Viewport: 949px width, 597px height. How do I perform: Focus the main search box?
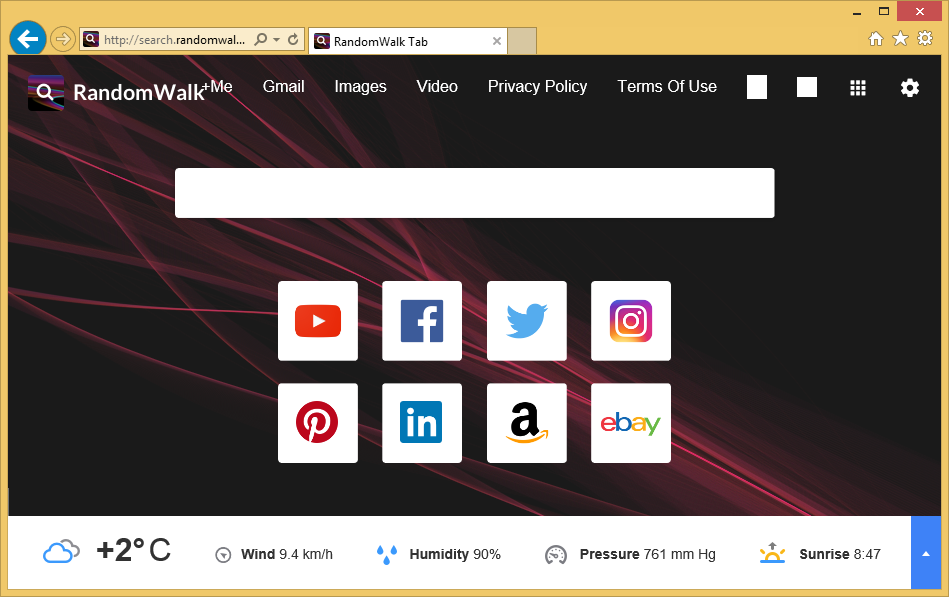point(474,193)
